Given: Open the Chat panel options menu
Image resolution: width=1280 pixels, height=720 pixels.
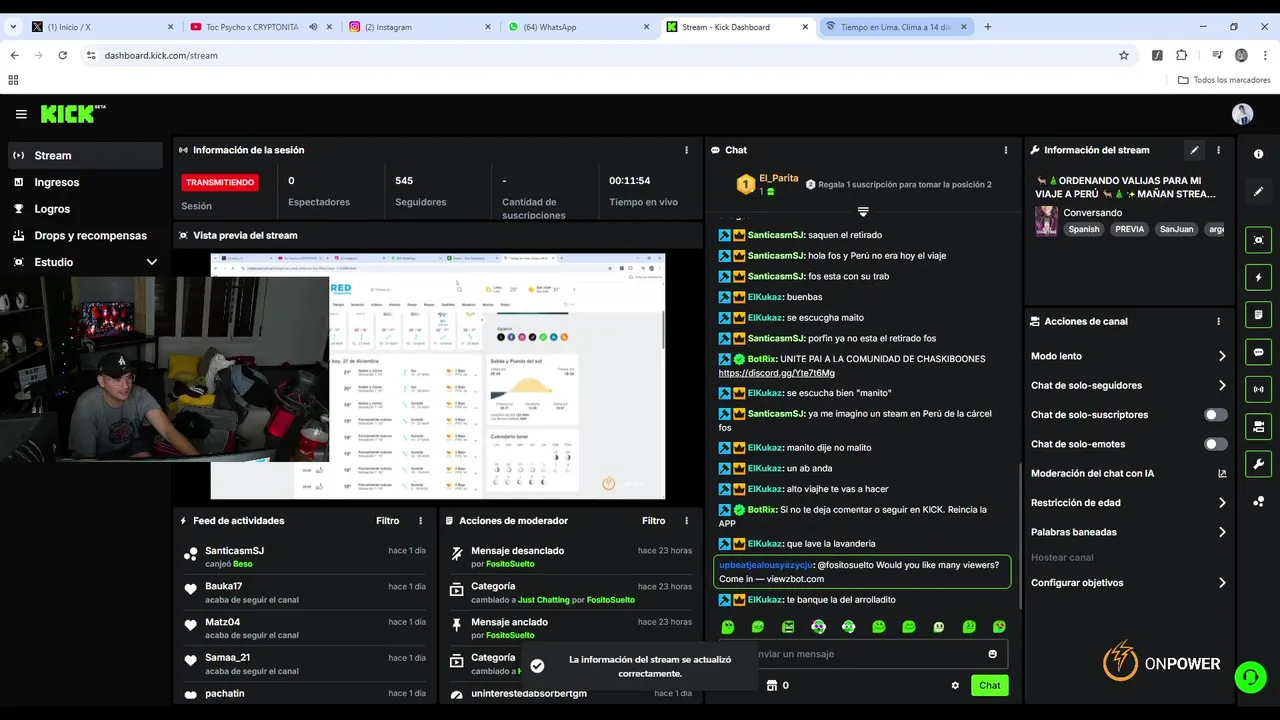Looking at the screenshot, I should [x=1006, y=150].
